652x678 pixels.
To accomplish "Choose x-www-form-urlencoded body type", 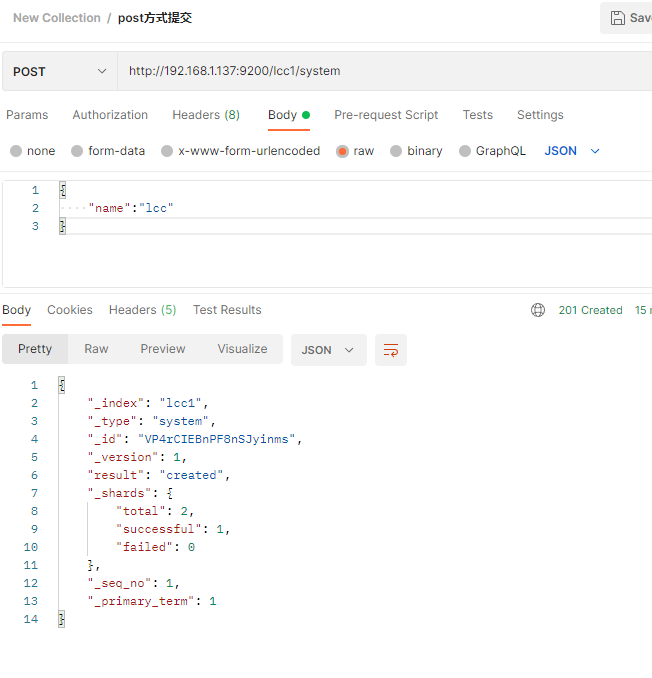I will [167, 151].
